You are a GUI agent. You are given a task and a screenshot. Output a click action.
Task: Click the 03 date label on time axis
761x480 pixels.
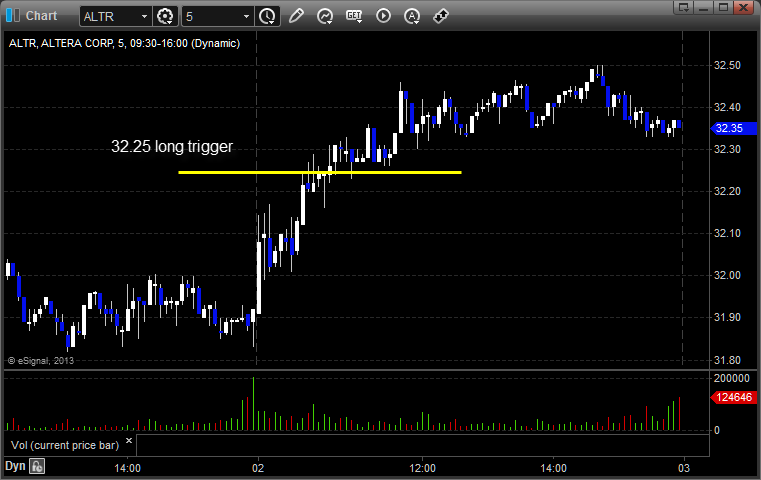tap(683, 468)
